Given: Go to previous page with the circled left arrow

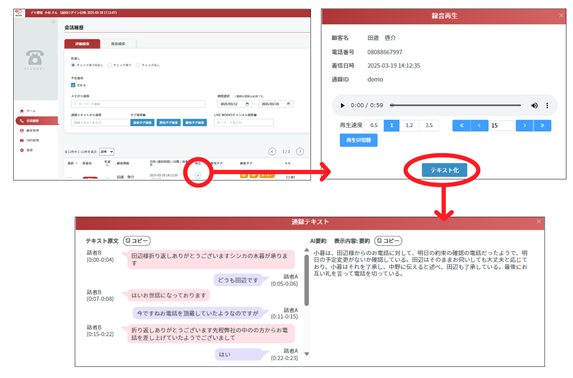Looking at the screenshot, I should click(272, 151).
